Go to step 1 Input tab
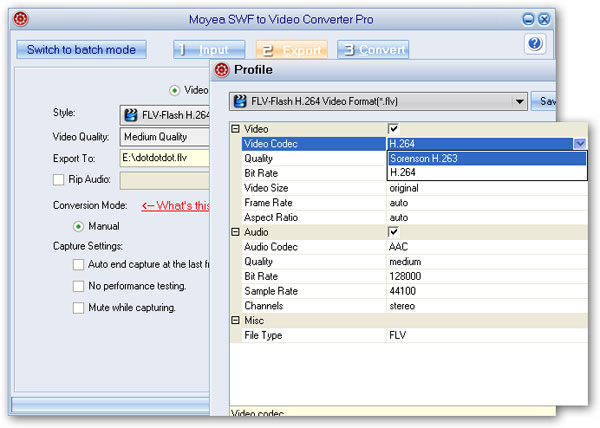Viewport: 600px width, 428px height. tap(209, 50)
